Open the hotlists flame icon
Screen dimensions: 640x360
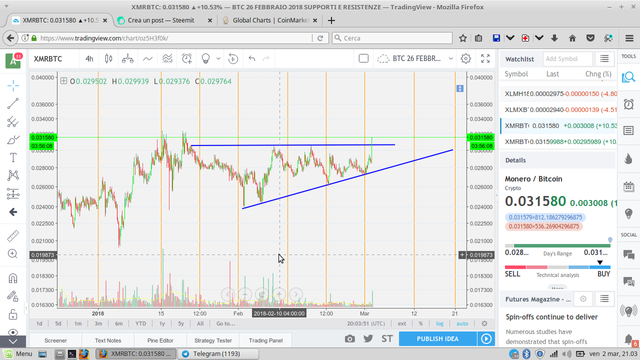(x=629, y=159)
